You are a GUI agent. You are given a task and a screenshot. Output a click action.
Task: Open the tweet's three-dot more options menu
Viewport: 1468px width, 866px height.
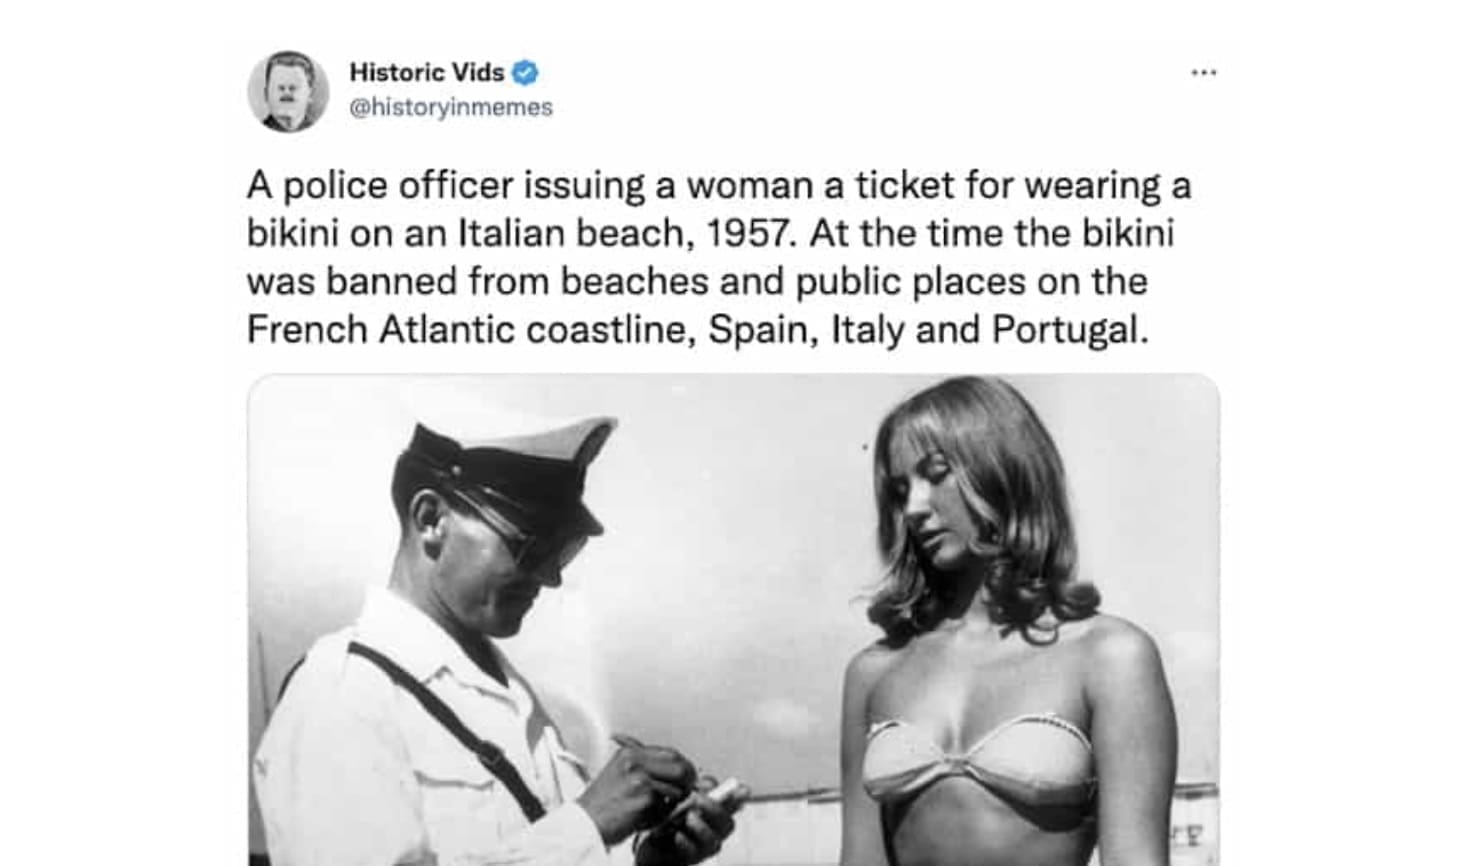pyautogui.click(x=1203, y=72)
